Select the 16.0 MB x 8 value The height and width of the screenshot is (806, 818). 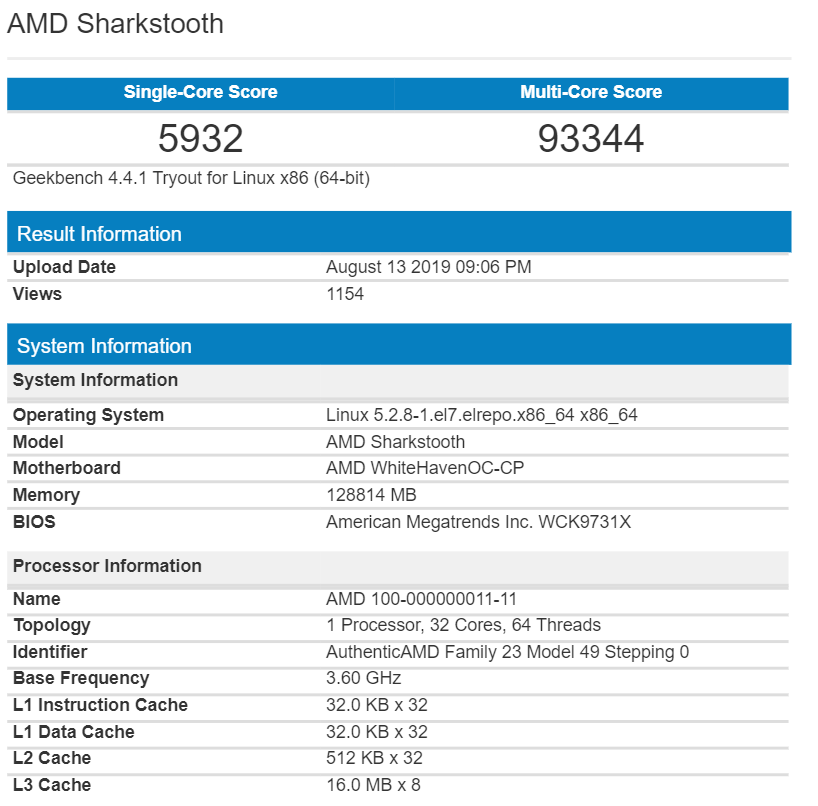(x=373, y=786)
